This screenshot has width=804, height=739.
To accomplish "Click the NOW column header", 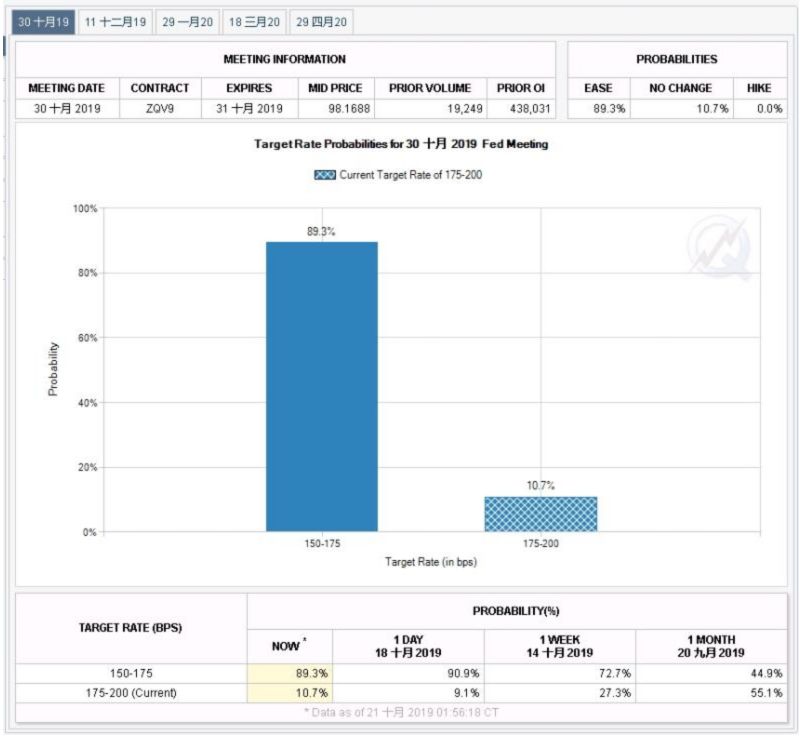I will tap(289, 646).
